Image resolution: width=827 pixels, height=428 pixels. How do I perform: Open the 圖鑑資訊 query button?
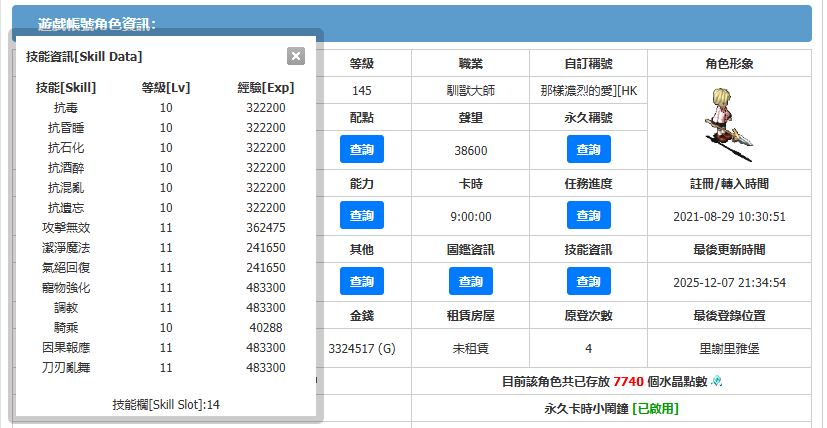471,281
